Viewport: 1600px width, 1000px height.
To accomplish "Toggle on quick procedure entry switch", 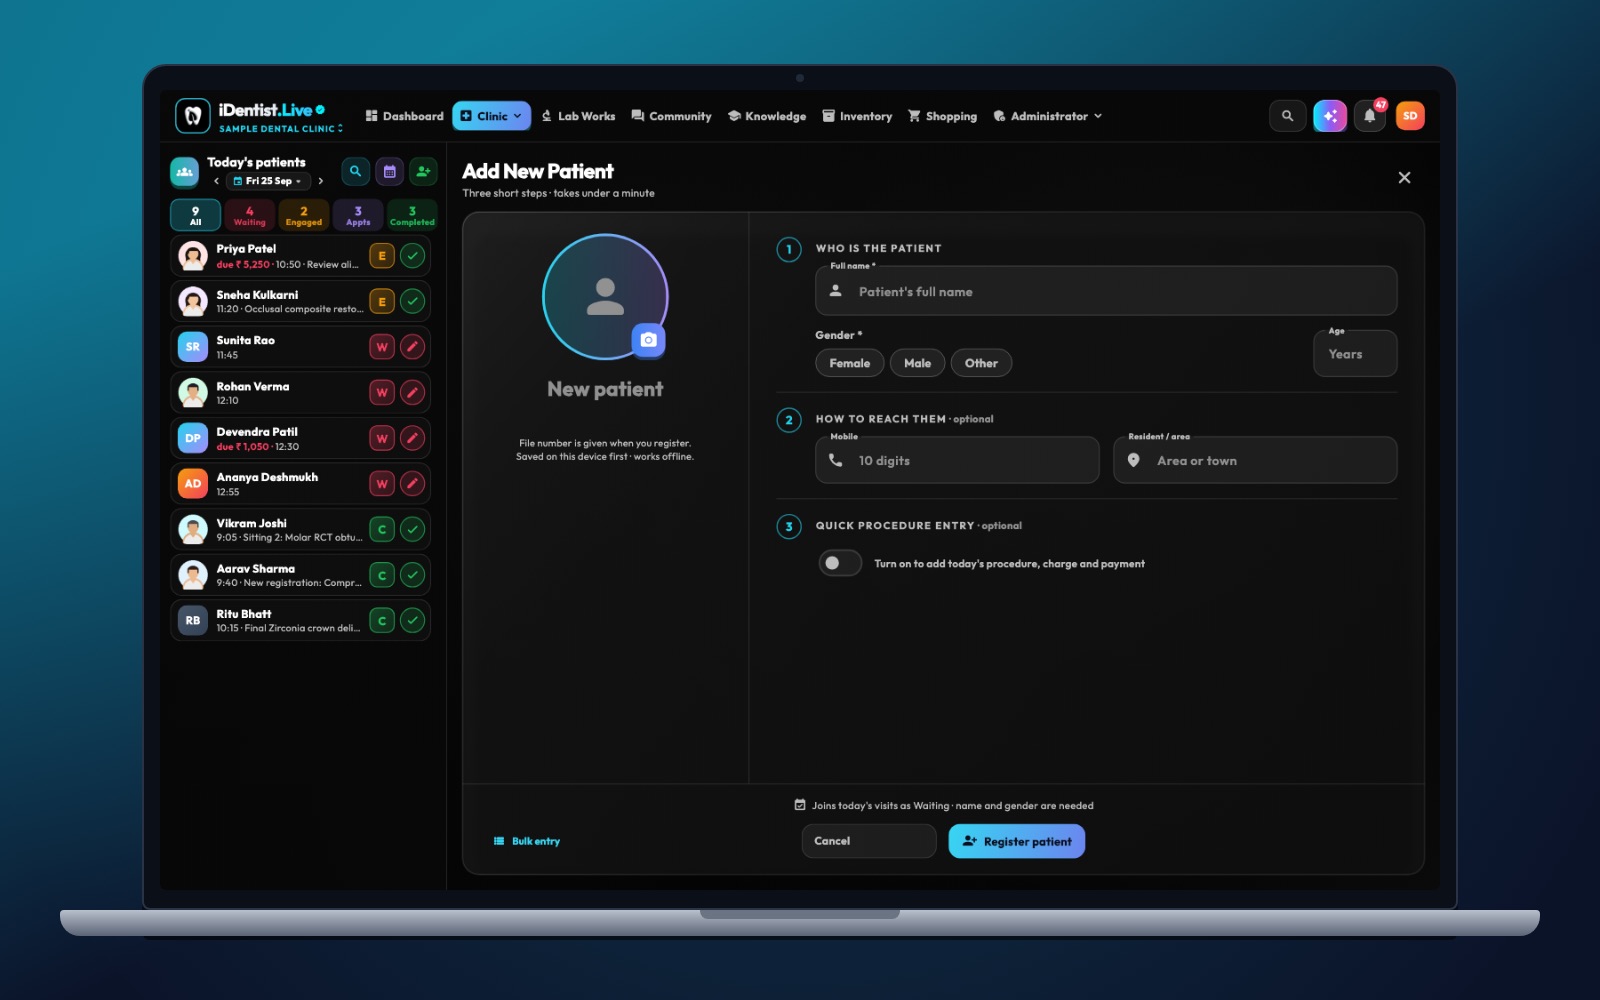I will tap(840, 563).
